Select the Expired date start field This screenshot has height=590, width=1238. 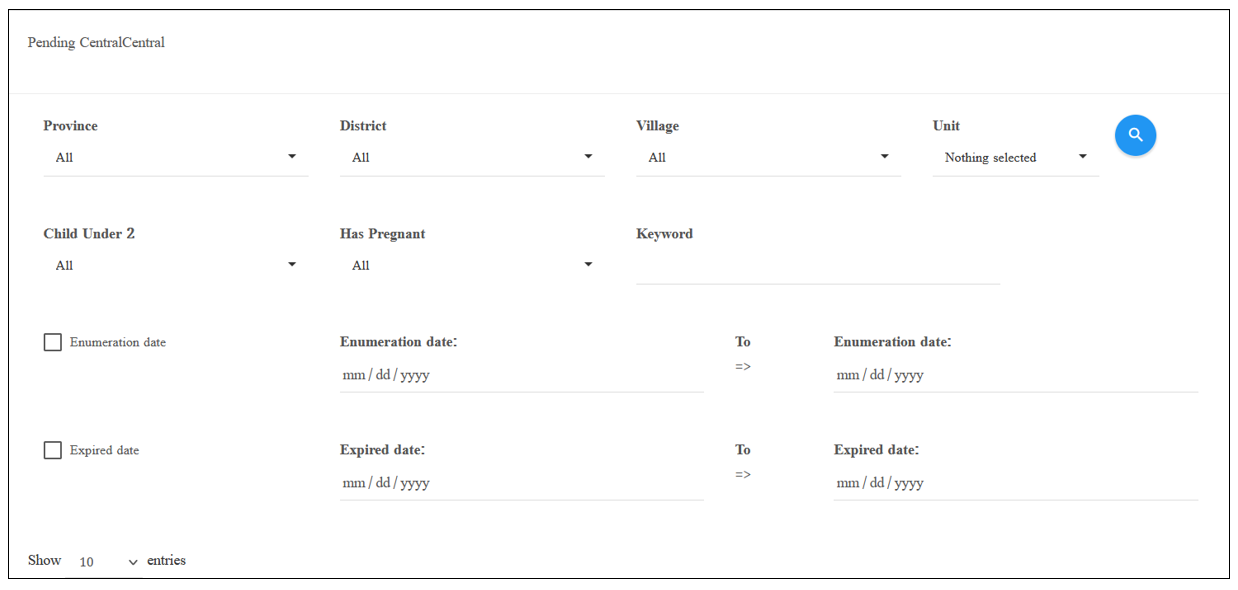click(x=522, y=483)
